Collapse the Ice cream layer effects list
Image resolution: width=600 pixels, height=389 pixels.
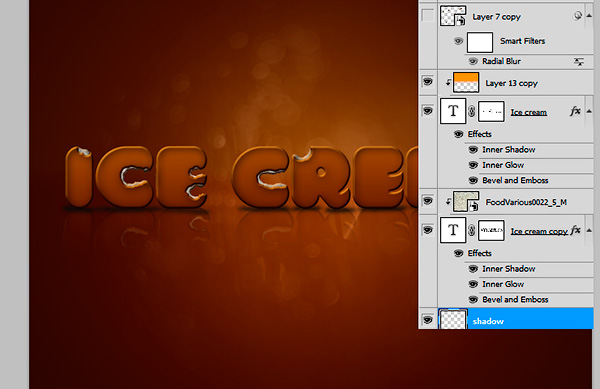tap(589, 111)
